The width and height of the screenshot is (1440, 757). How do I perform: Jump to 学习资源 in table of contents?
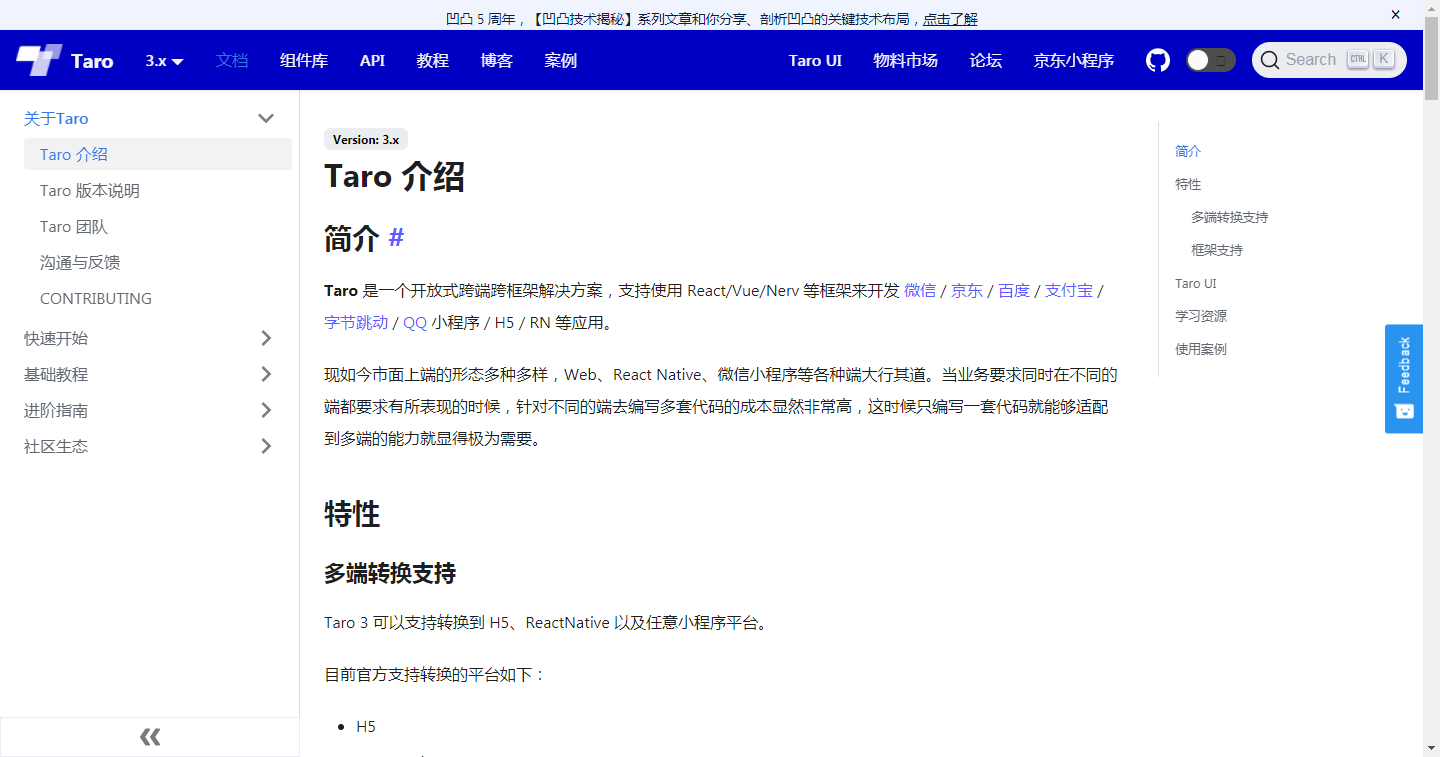coord(1201,316)
